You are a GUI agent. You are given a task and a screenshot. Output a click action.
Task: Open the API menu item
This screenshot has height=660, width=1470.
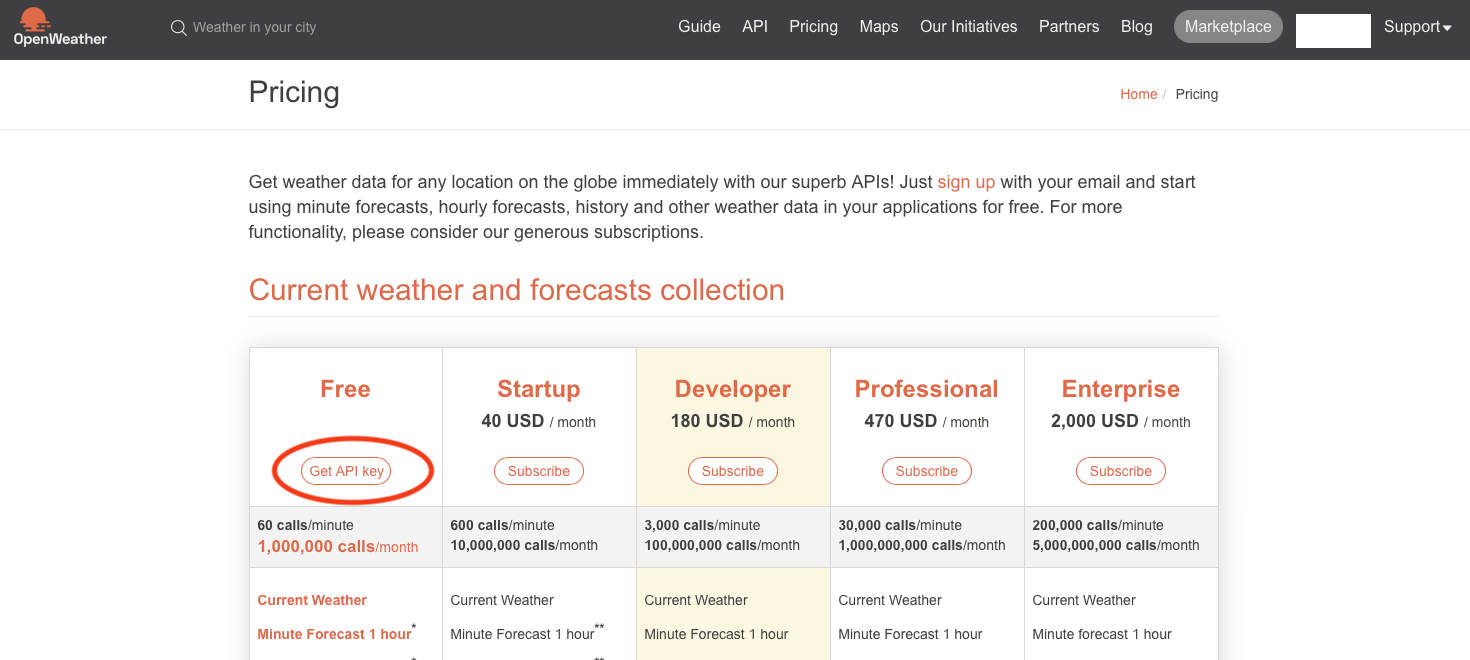755,27
